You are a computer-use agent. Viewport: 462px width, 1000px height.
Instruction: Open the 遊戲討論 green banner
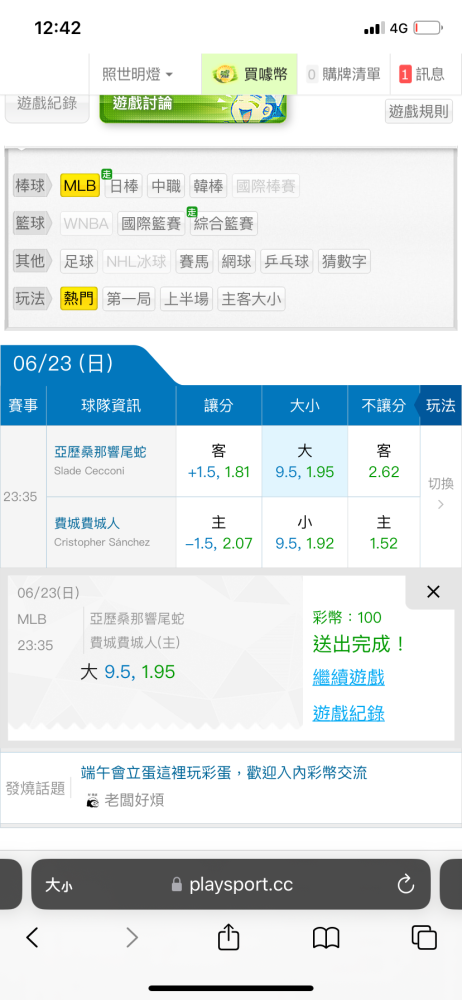pyautogui.click(x=193, y=107)
